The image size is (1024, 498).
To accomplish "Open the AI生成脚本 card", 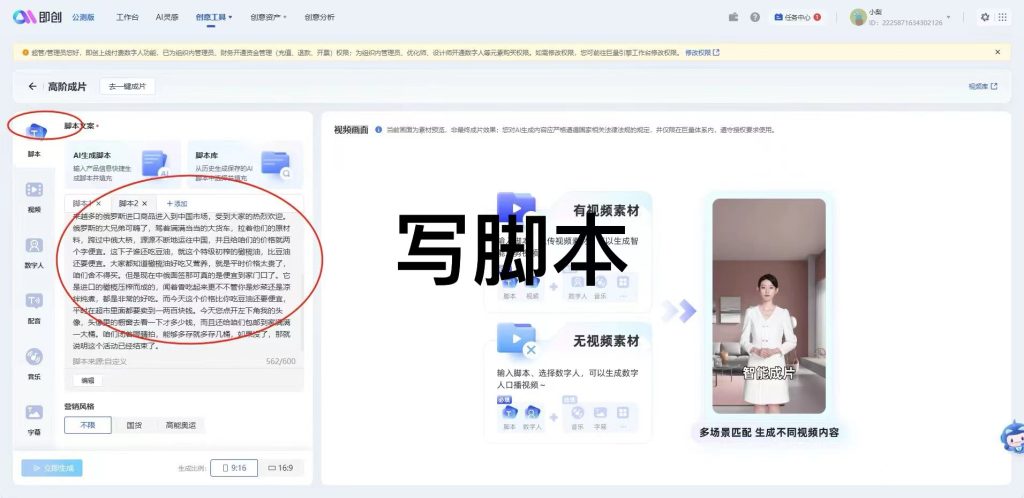I will tap(123, 164).
